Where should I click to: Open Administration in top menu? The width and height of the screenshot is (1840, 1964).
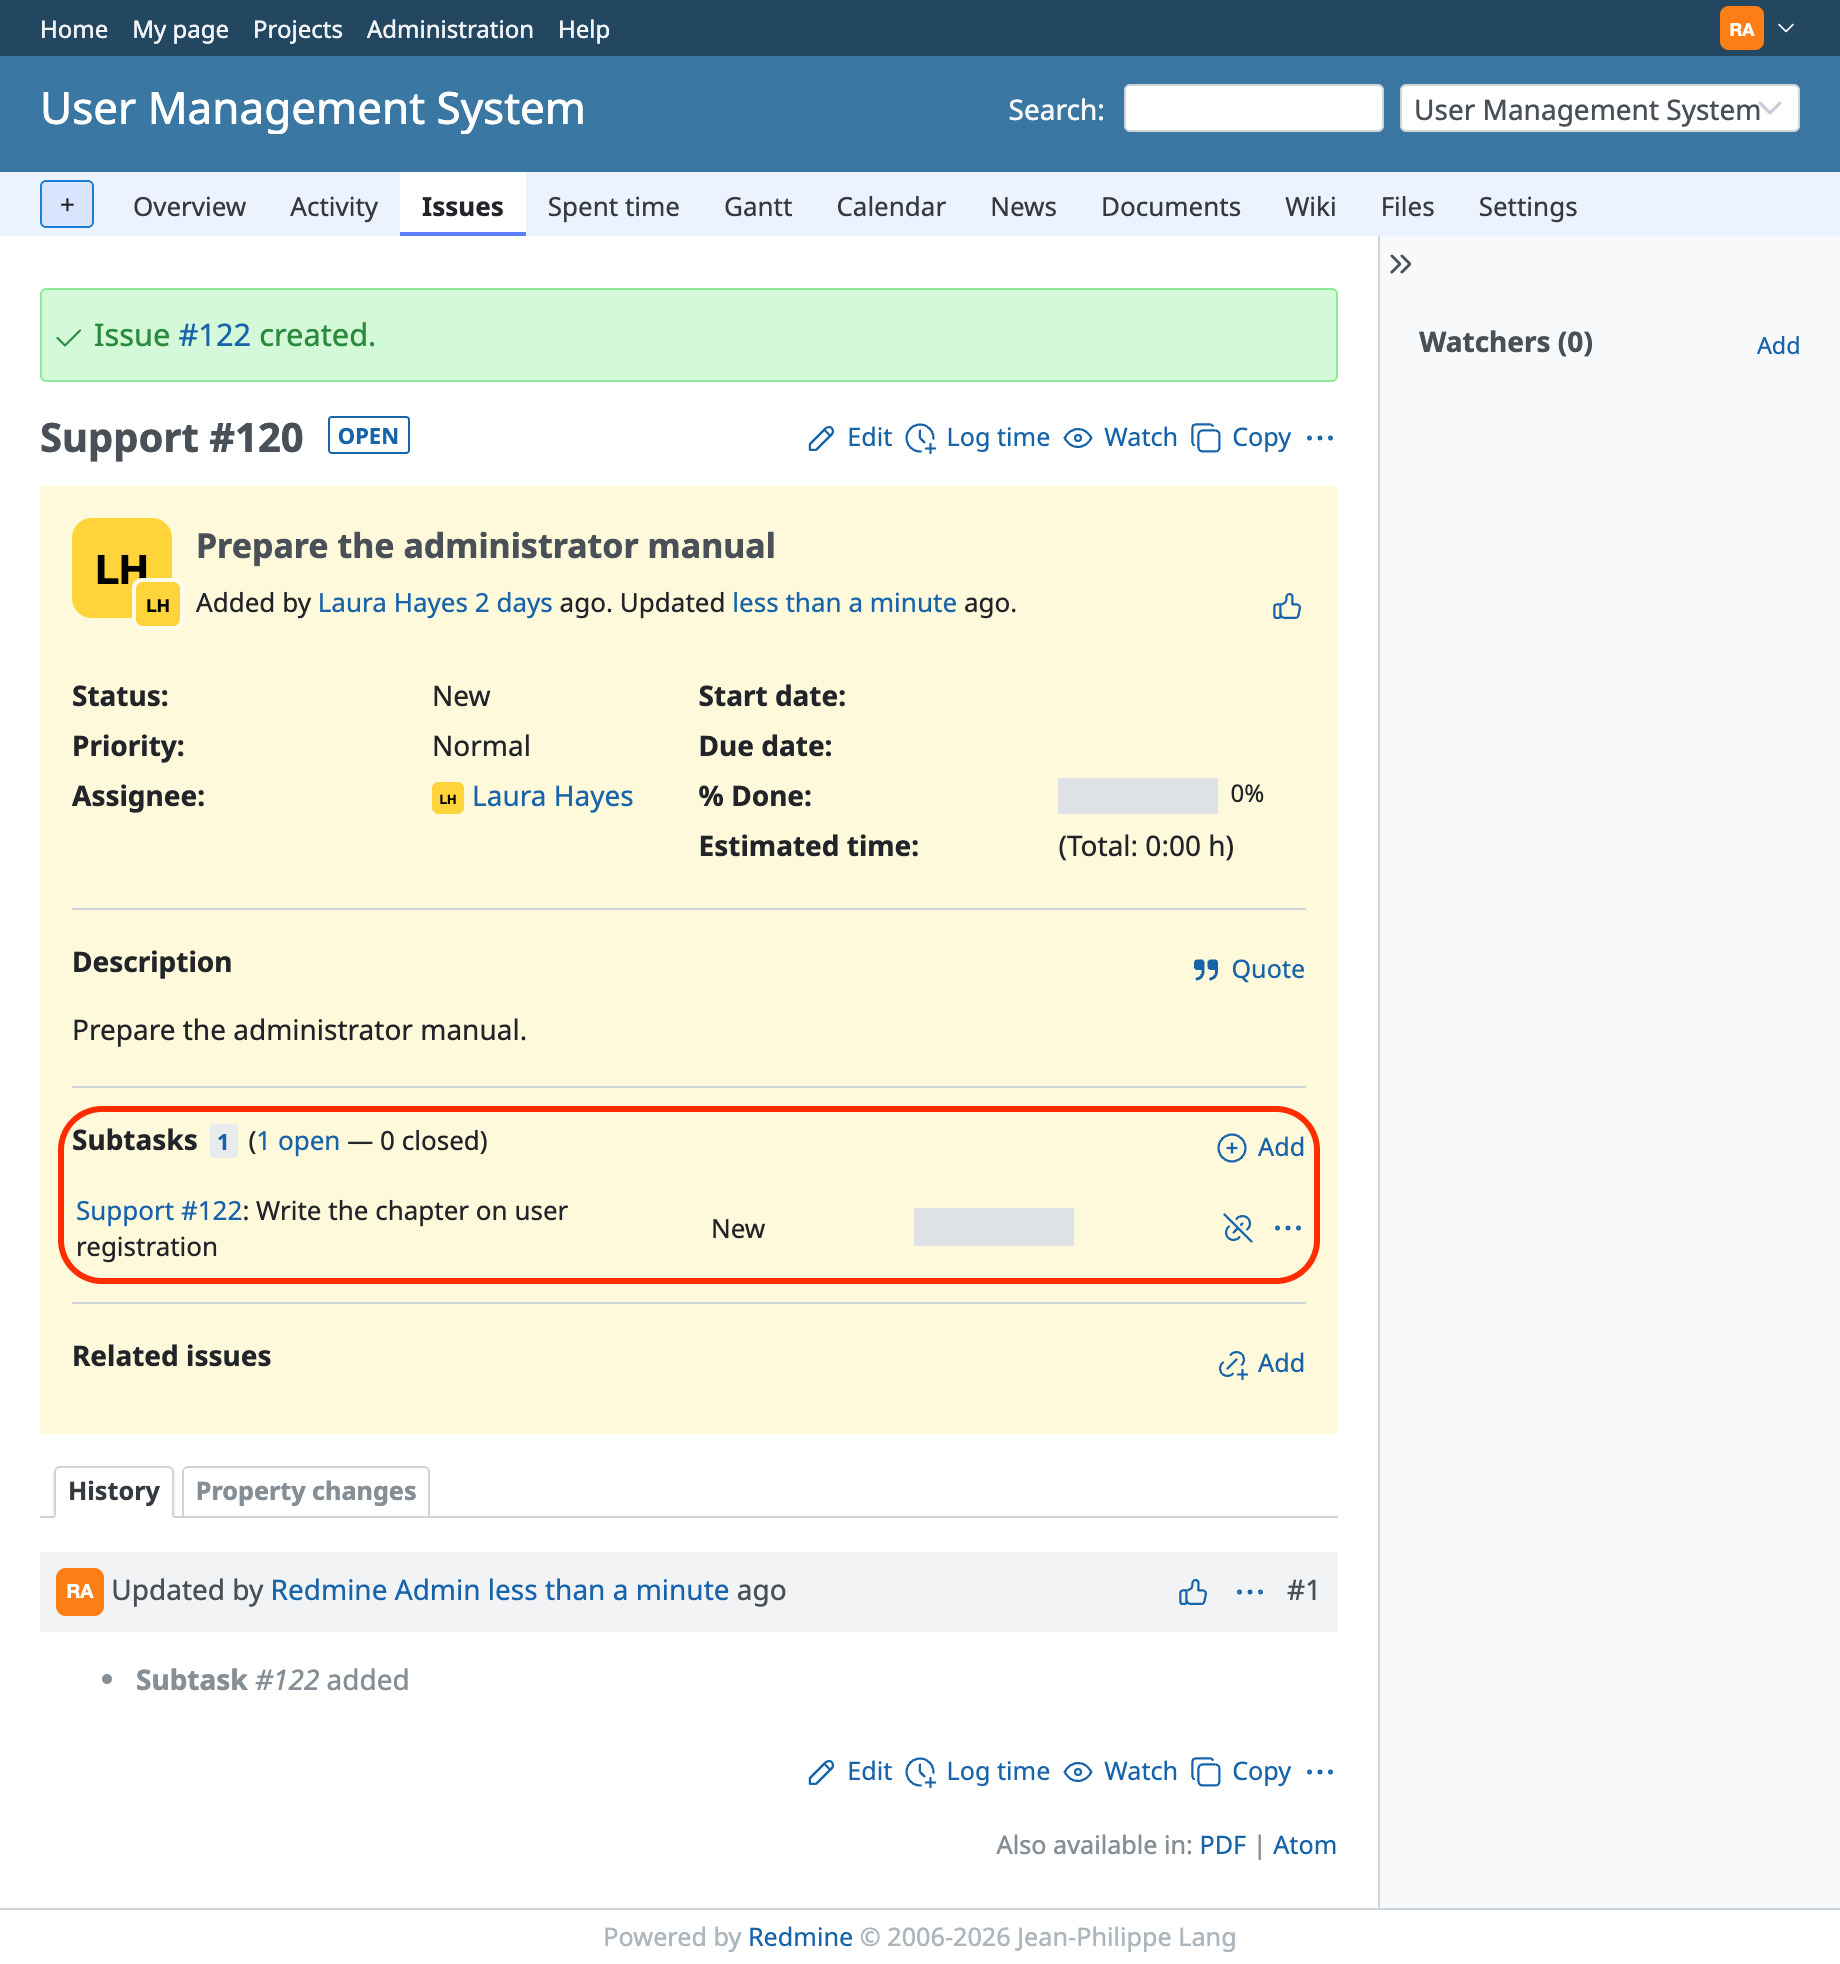click(450, 29)
